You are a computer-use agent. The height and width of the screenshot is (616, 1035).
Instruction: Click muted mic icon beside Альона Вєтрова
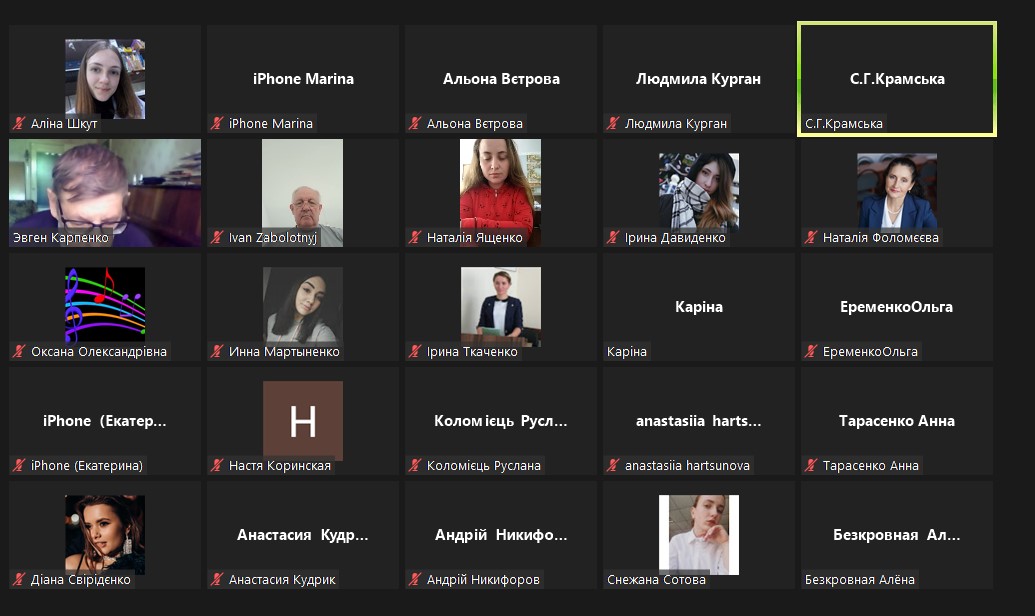pos(415,123)
